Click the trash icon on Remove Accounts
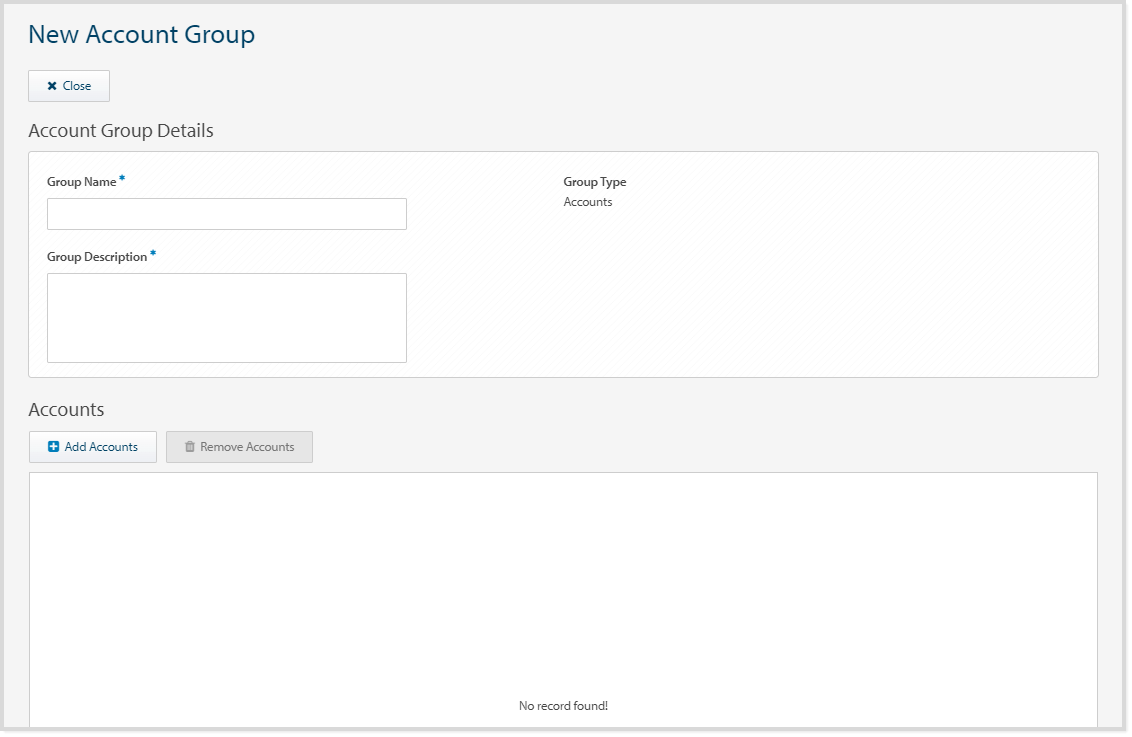The image size is (1132, 737). pyautogui.click(x=190, y=447)
